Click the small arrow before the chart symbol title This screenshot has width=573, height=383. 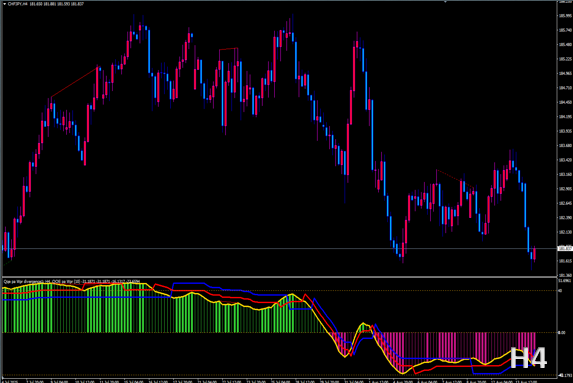point(4,4)
